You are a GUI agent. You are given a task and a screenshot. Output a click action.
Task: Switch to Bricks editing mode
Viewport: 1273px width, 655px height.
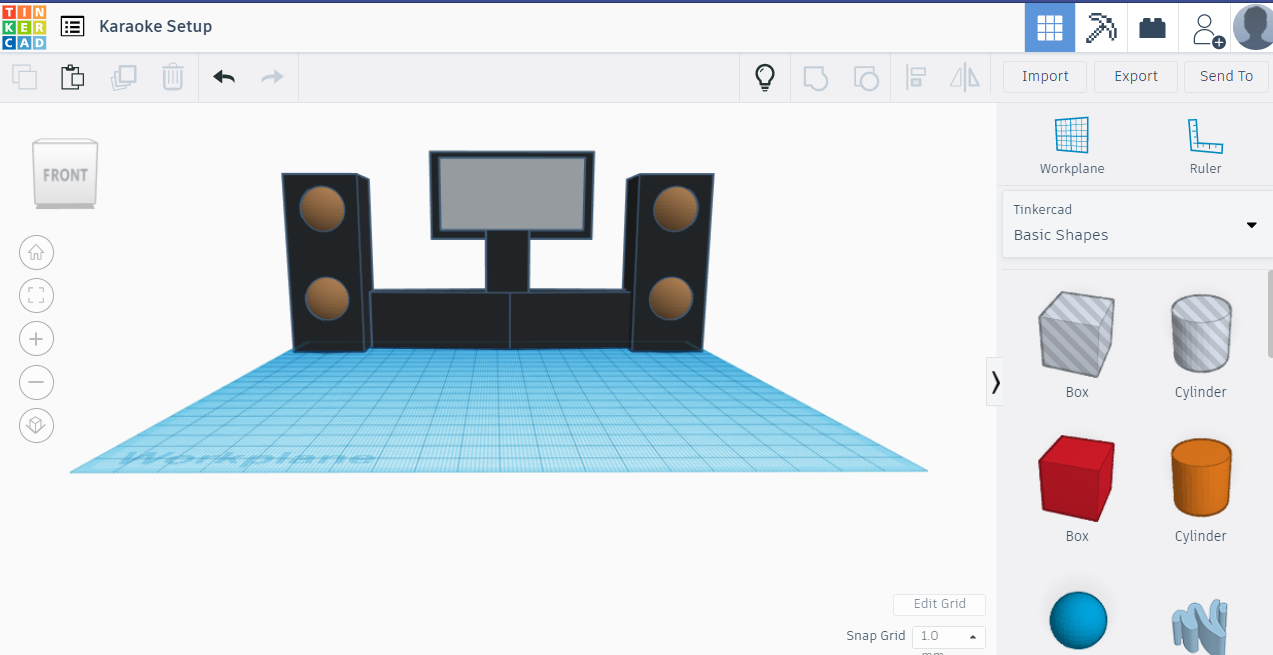pyautogui.click(x=1152, y=27)
